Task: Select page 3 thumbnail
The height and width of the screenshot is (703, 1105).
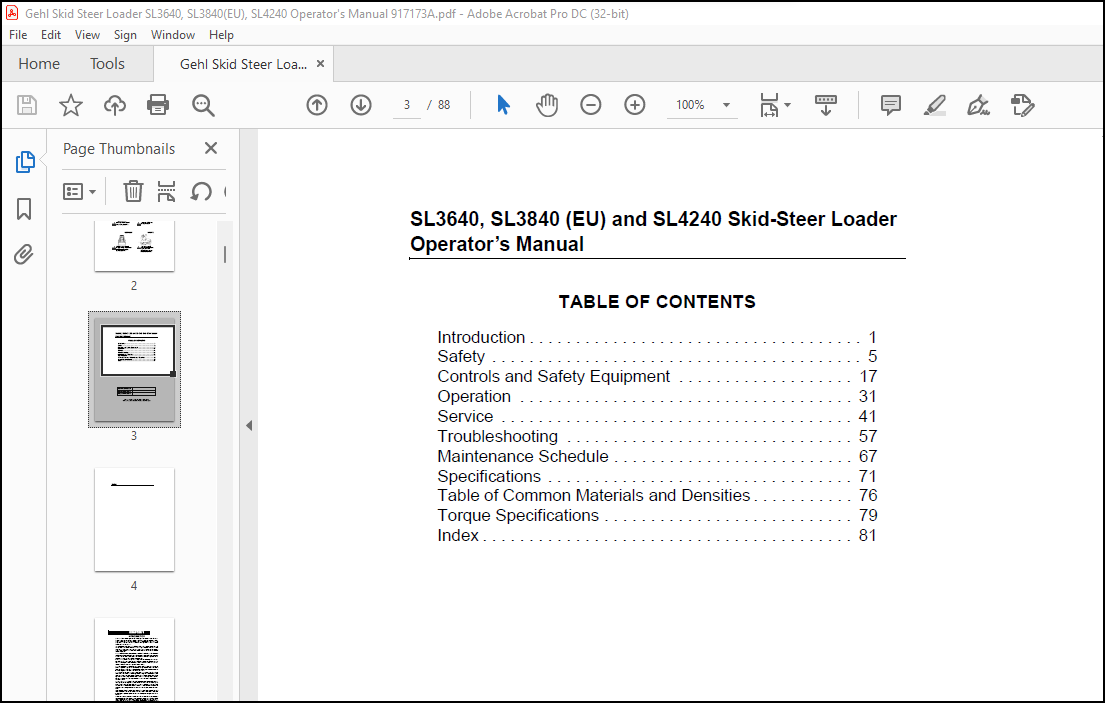Action: point(134,369)
